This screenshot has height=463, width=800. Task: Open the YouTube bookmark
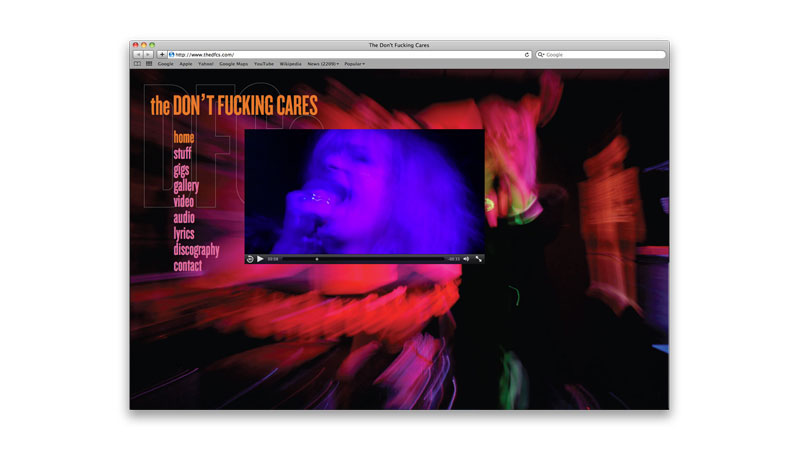tap(264, 64)
